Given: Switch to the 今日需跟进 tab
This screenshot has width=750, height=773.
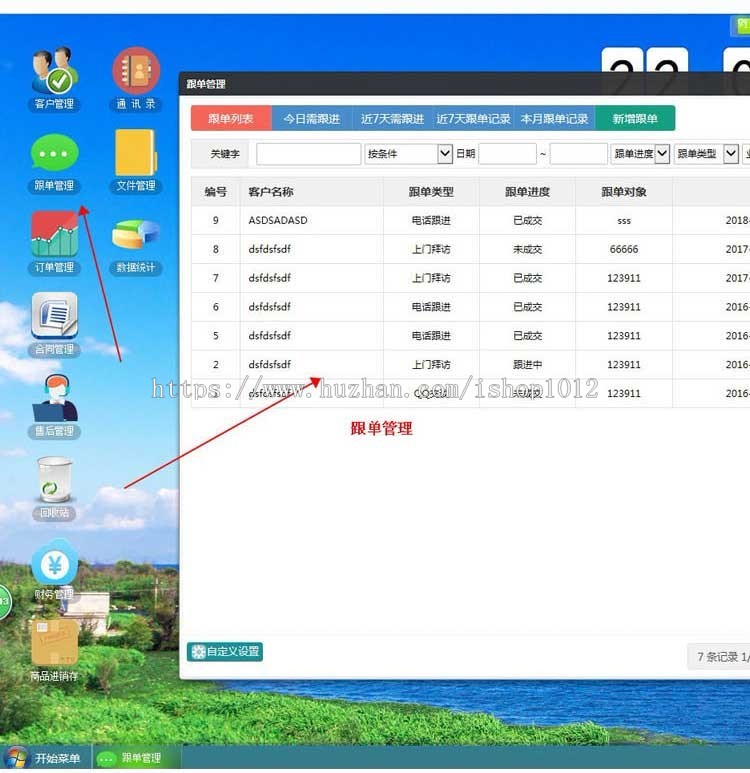Looking at the screenshot, I should [312, 118].
